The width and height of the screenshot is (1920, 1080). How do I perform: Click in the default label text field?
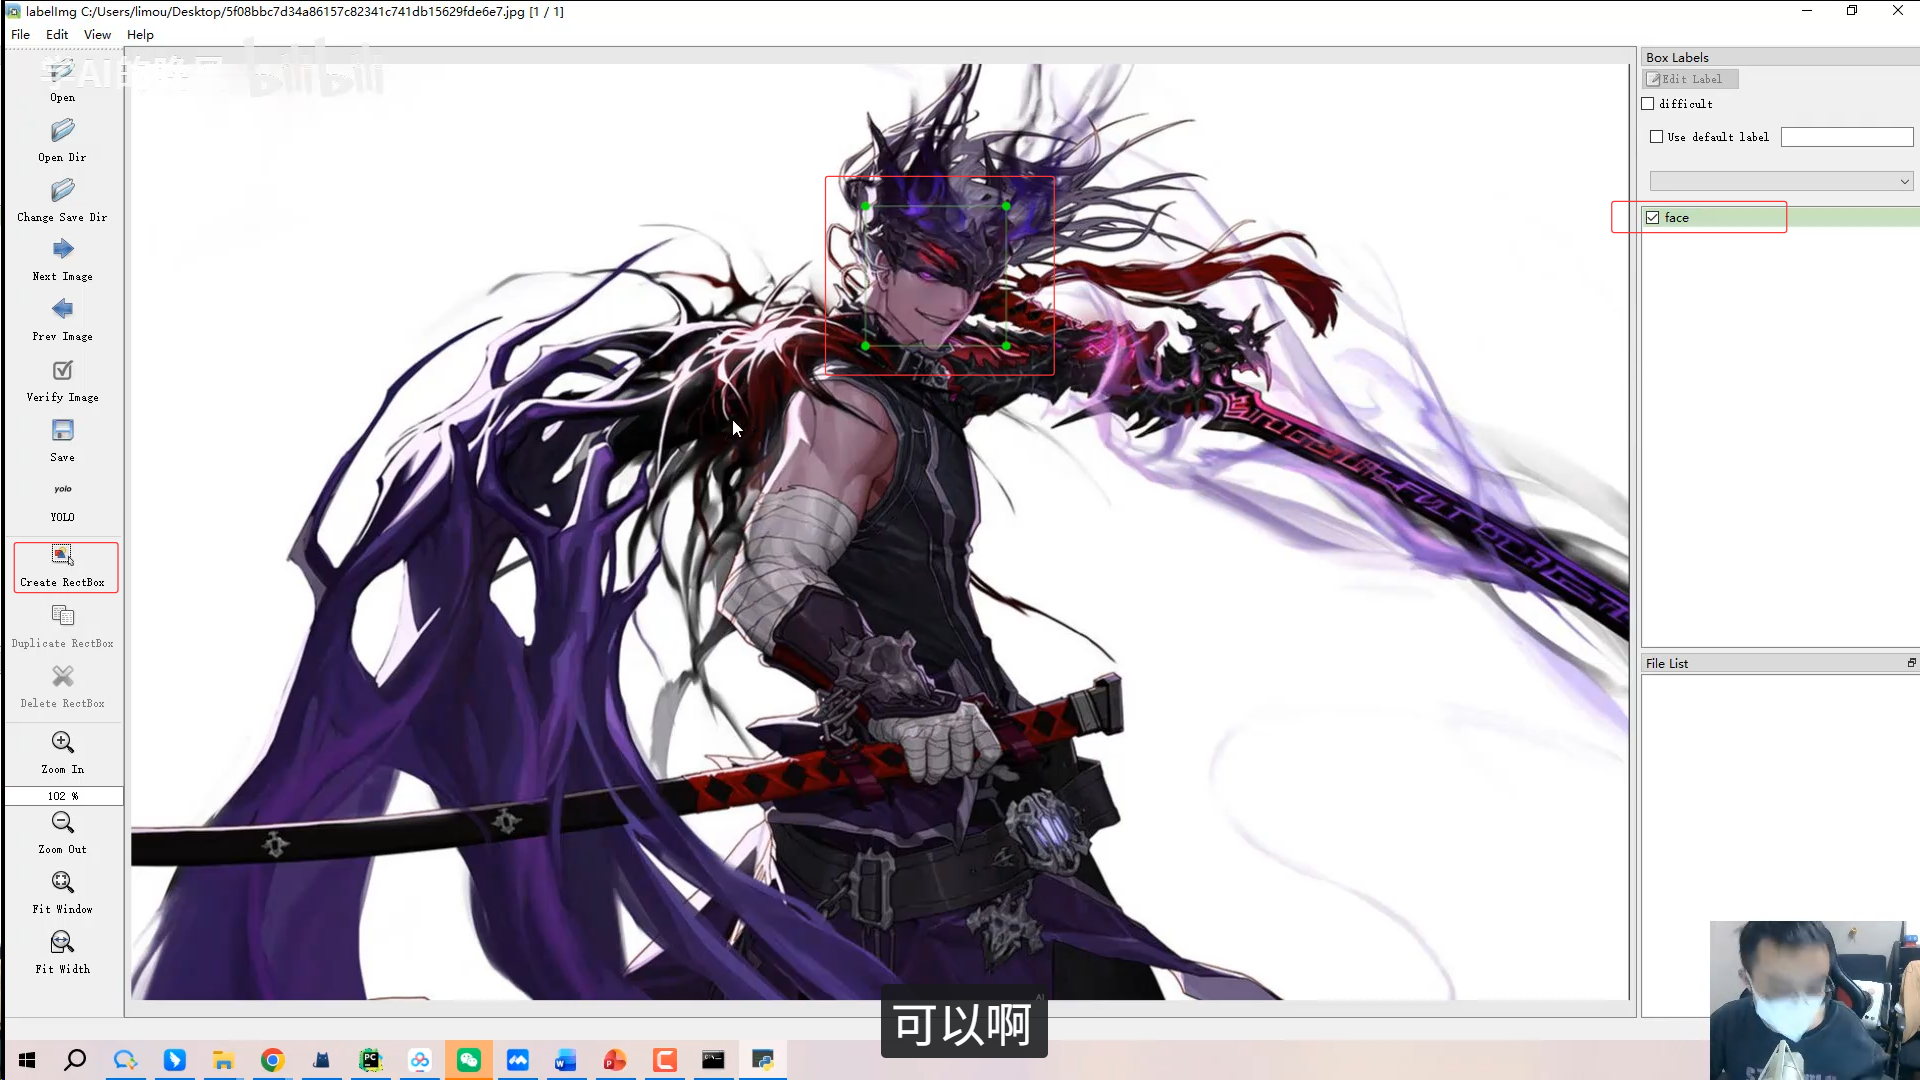click(x=1846, y=137)
